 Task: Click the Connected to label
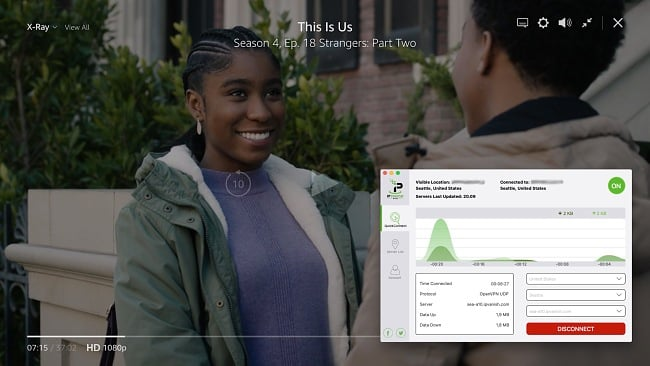pos(514,182)
